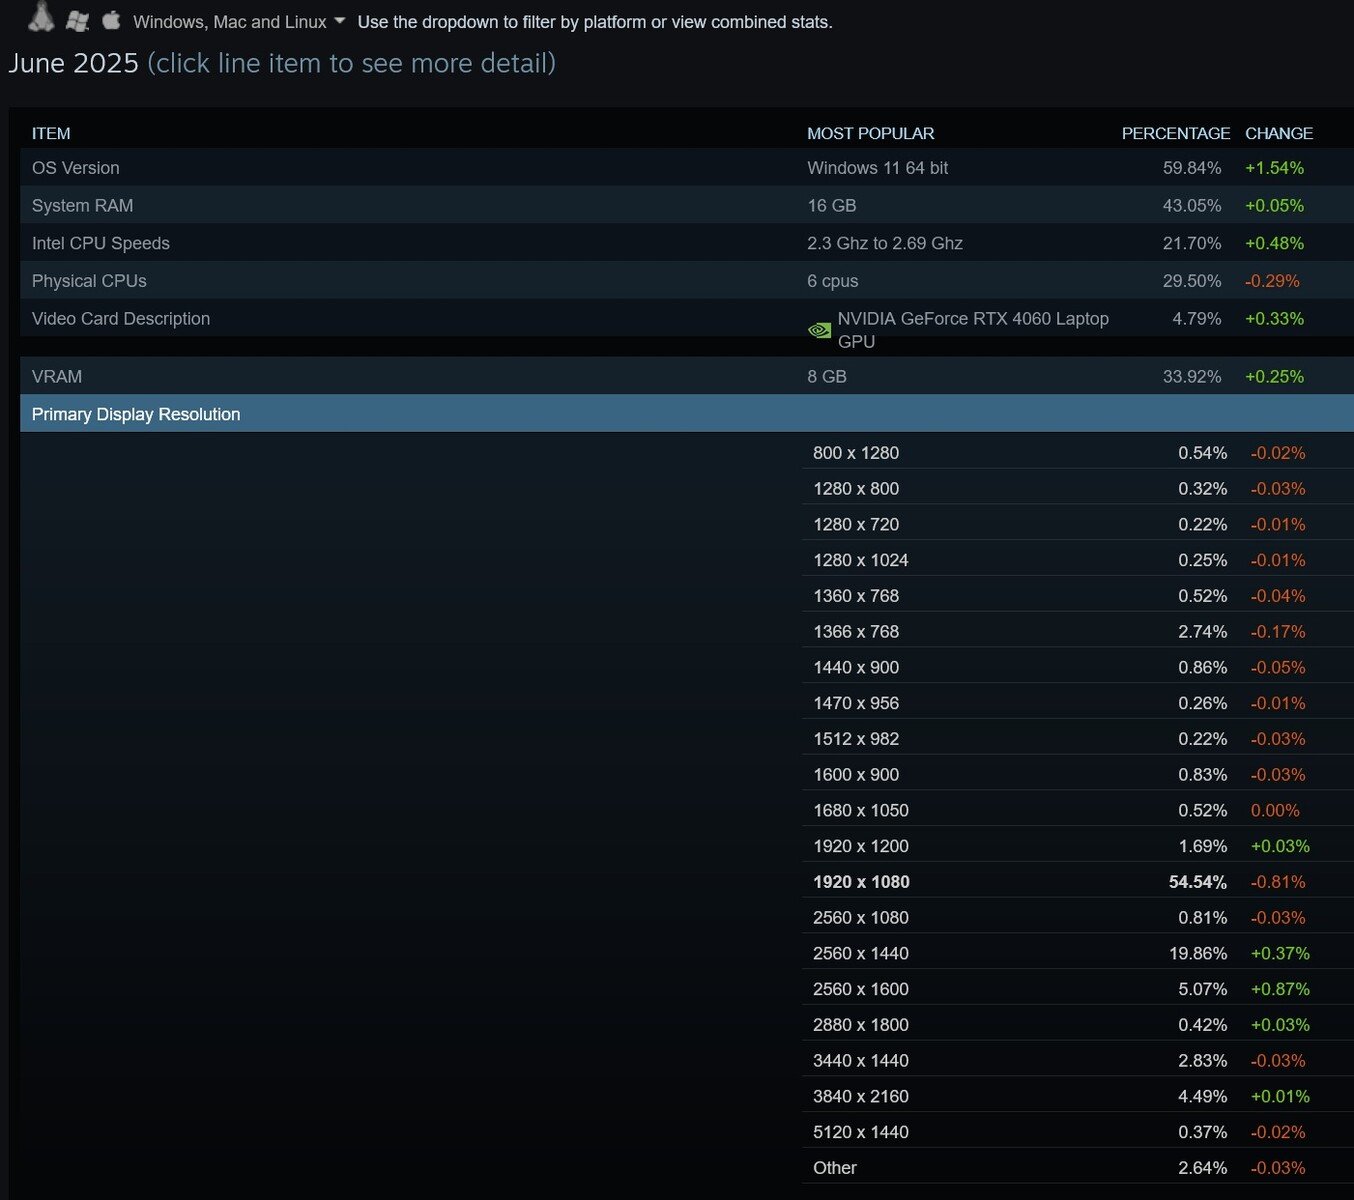The image size is (1354, 1200).
Task: Click the 3840 x 2160 resolution row
Action: tap(1078, 1096)
